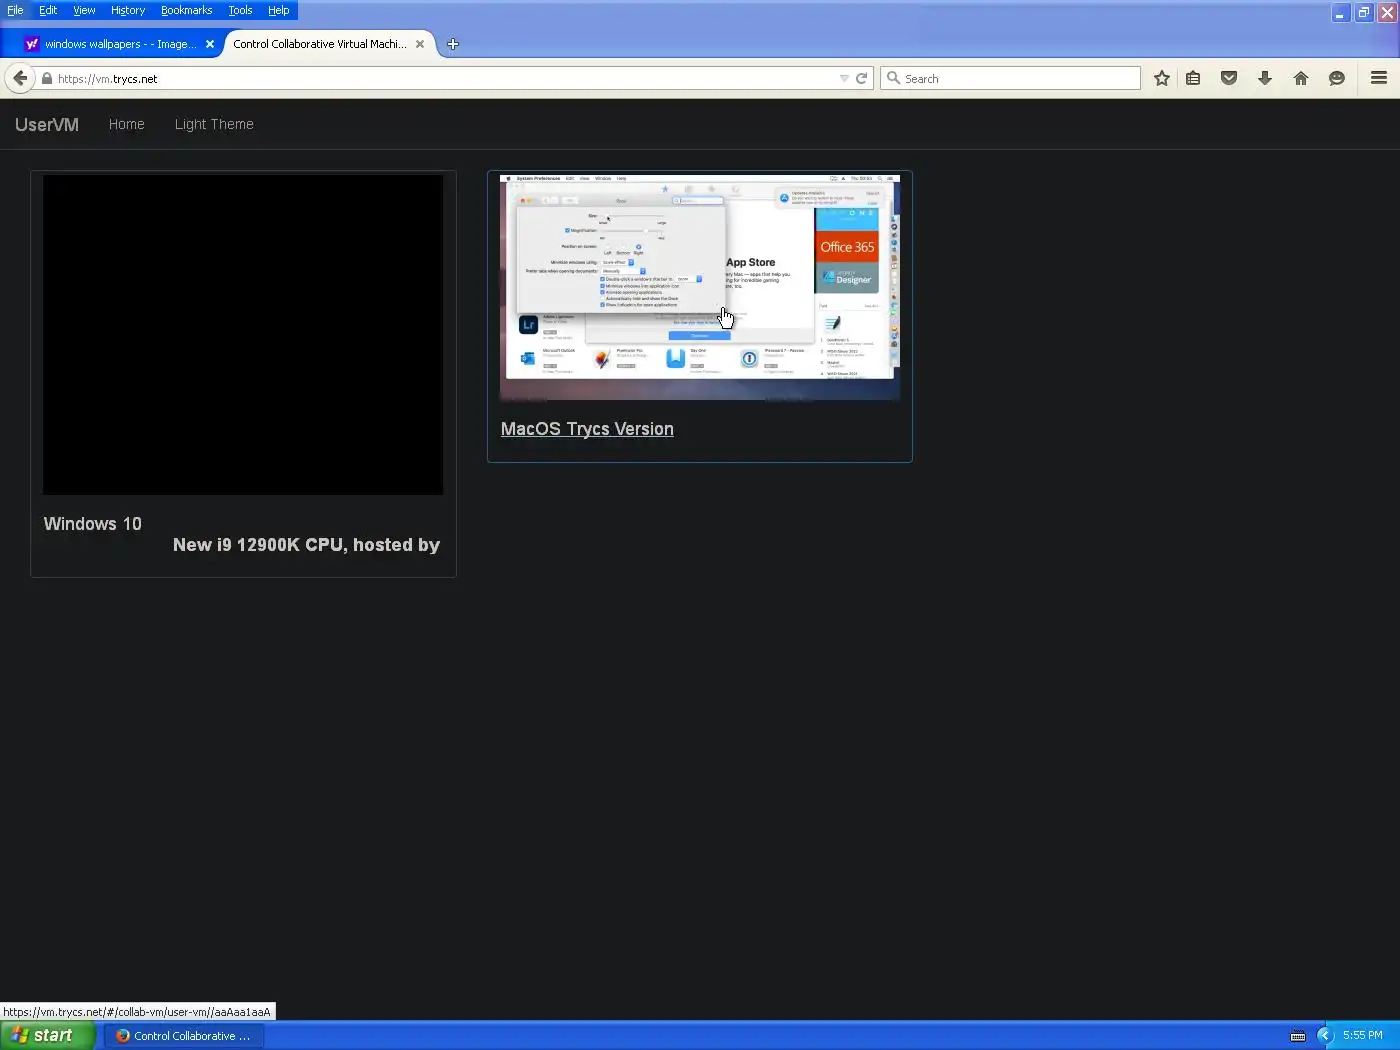Open the chat smiley icon in toolbar
This screenshot has height=1050, width=1400.
[x=1337, y=78]
